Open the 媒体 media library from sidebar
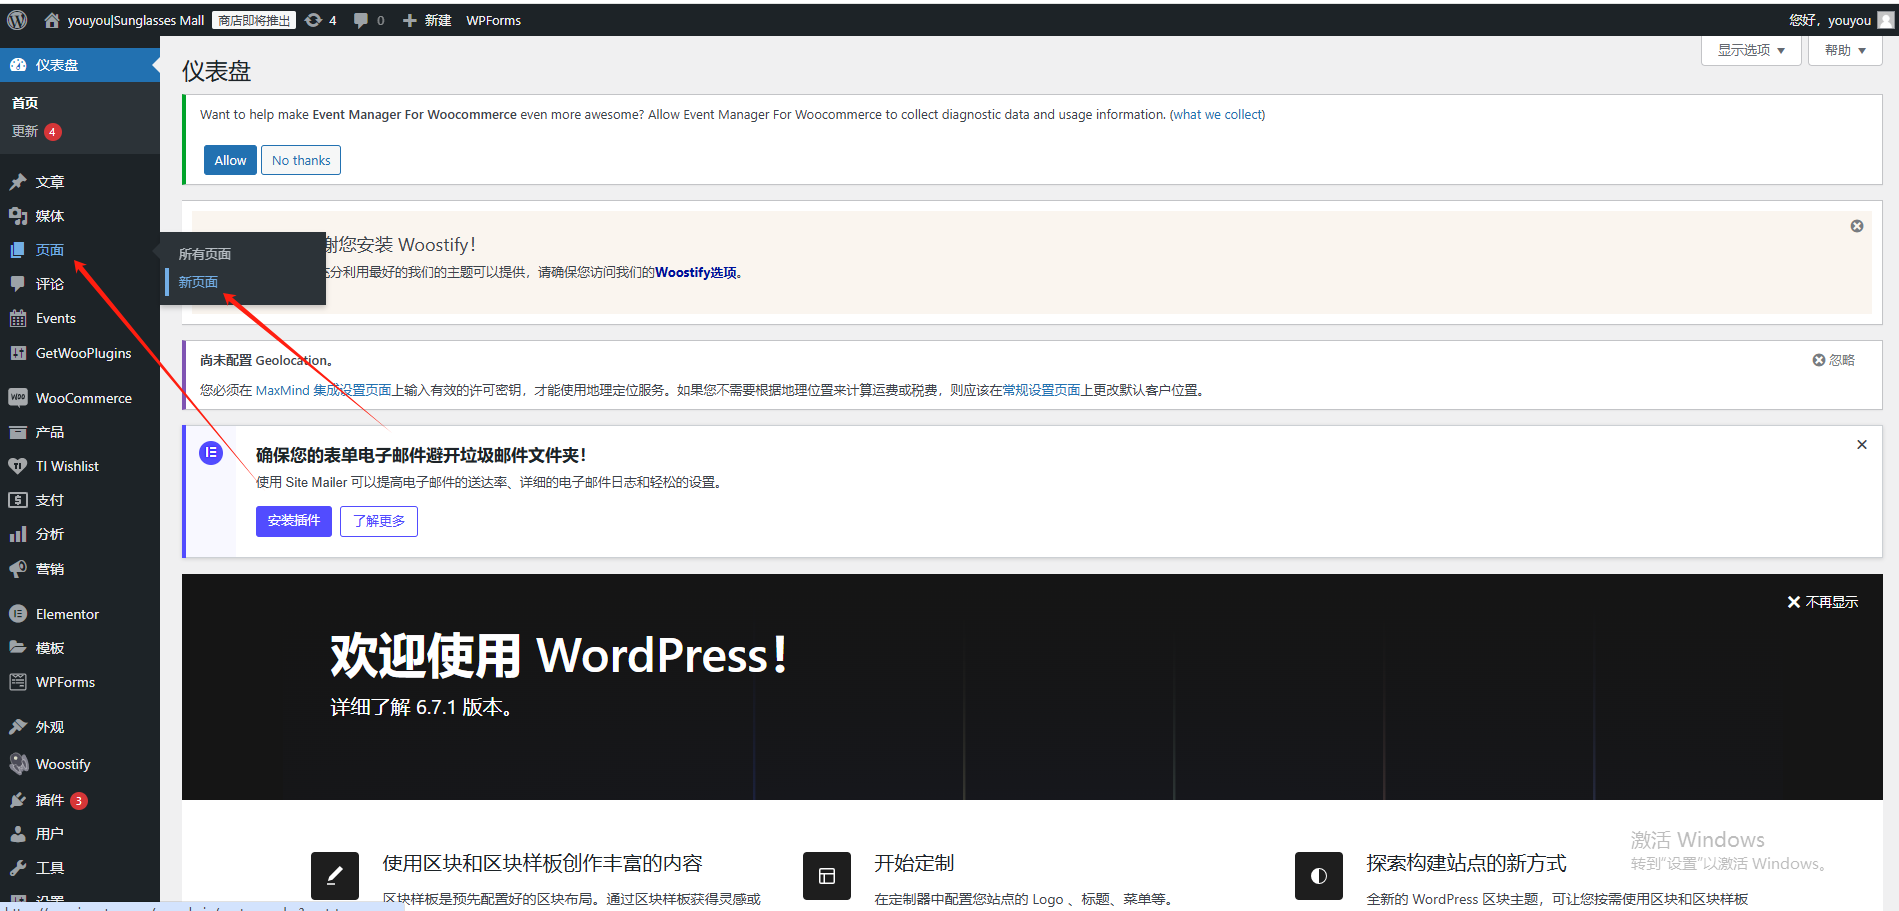This screenshot has height=911, width=1899. 50,215
